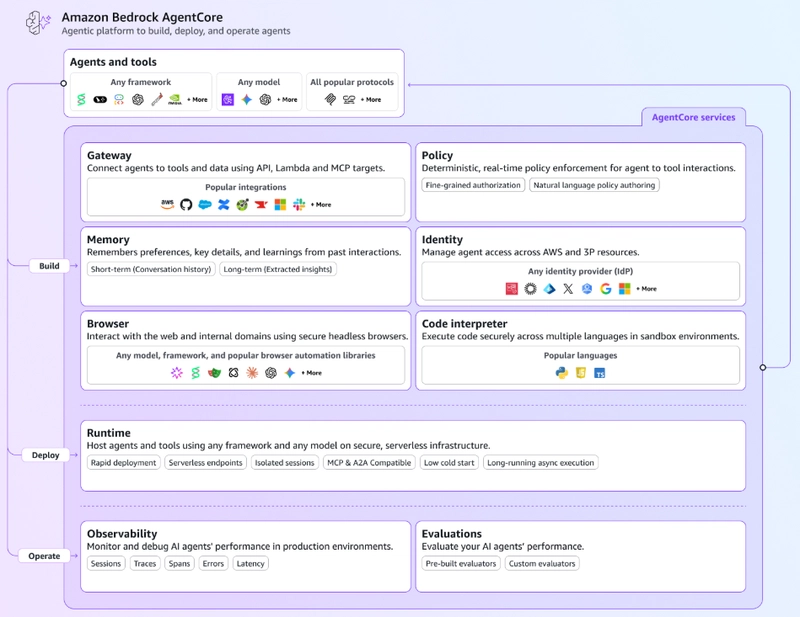Select the X logo in the Identity panel

point(568,289)
